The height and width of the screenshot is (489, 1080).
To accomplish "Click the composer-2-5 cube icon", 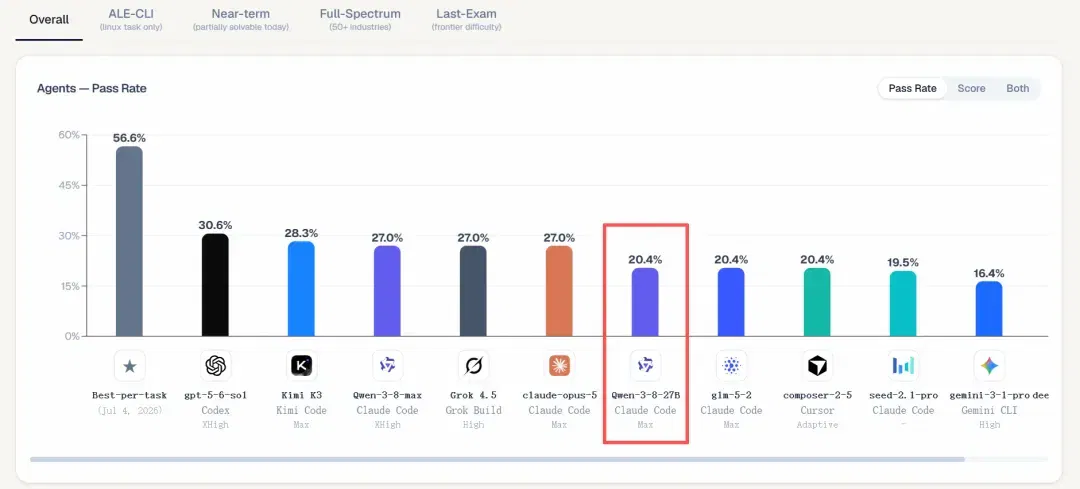I will (x=817, y=366).
